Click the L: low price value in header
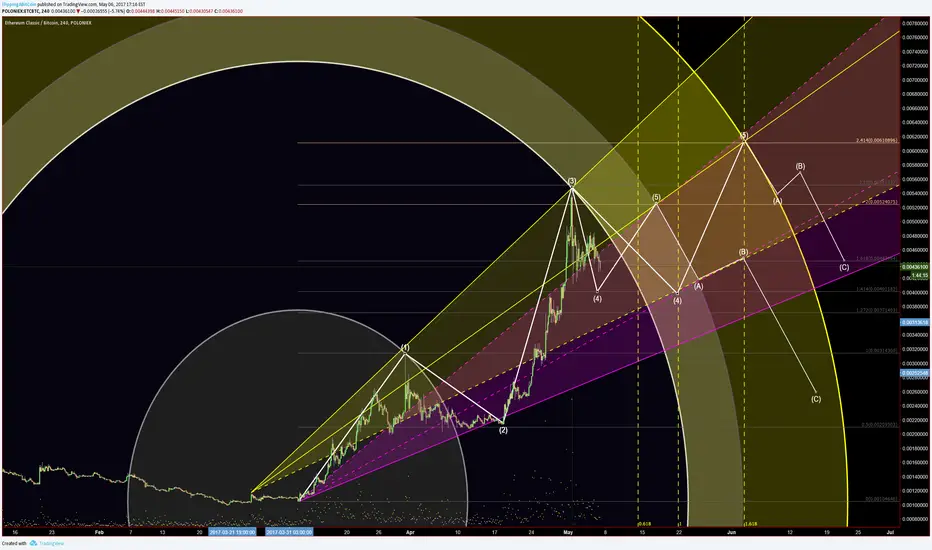This screenshot has height=550, width=932. tap(199, 11)
